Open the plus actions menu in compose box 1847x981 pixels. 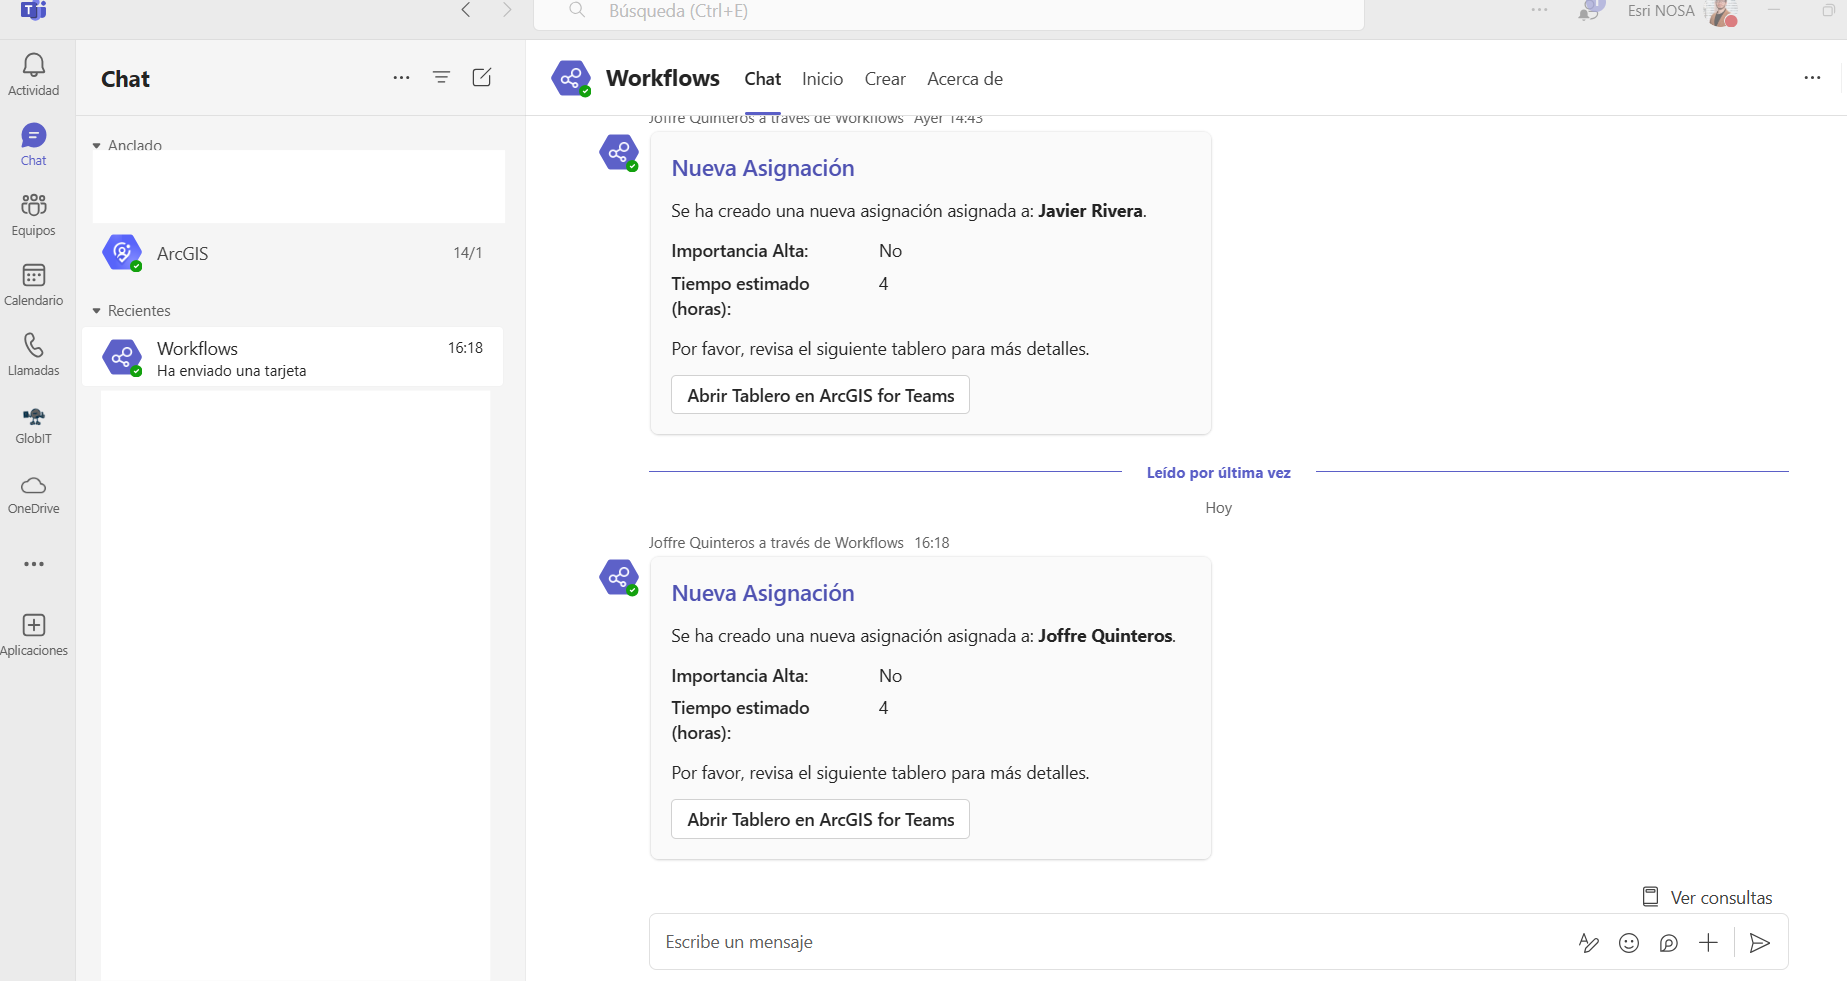click(1709, 943)
